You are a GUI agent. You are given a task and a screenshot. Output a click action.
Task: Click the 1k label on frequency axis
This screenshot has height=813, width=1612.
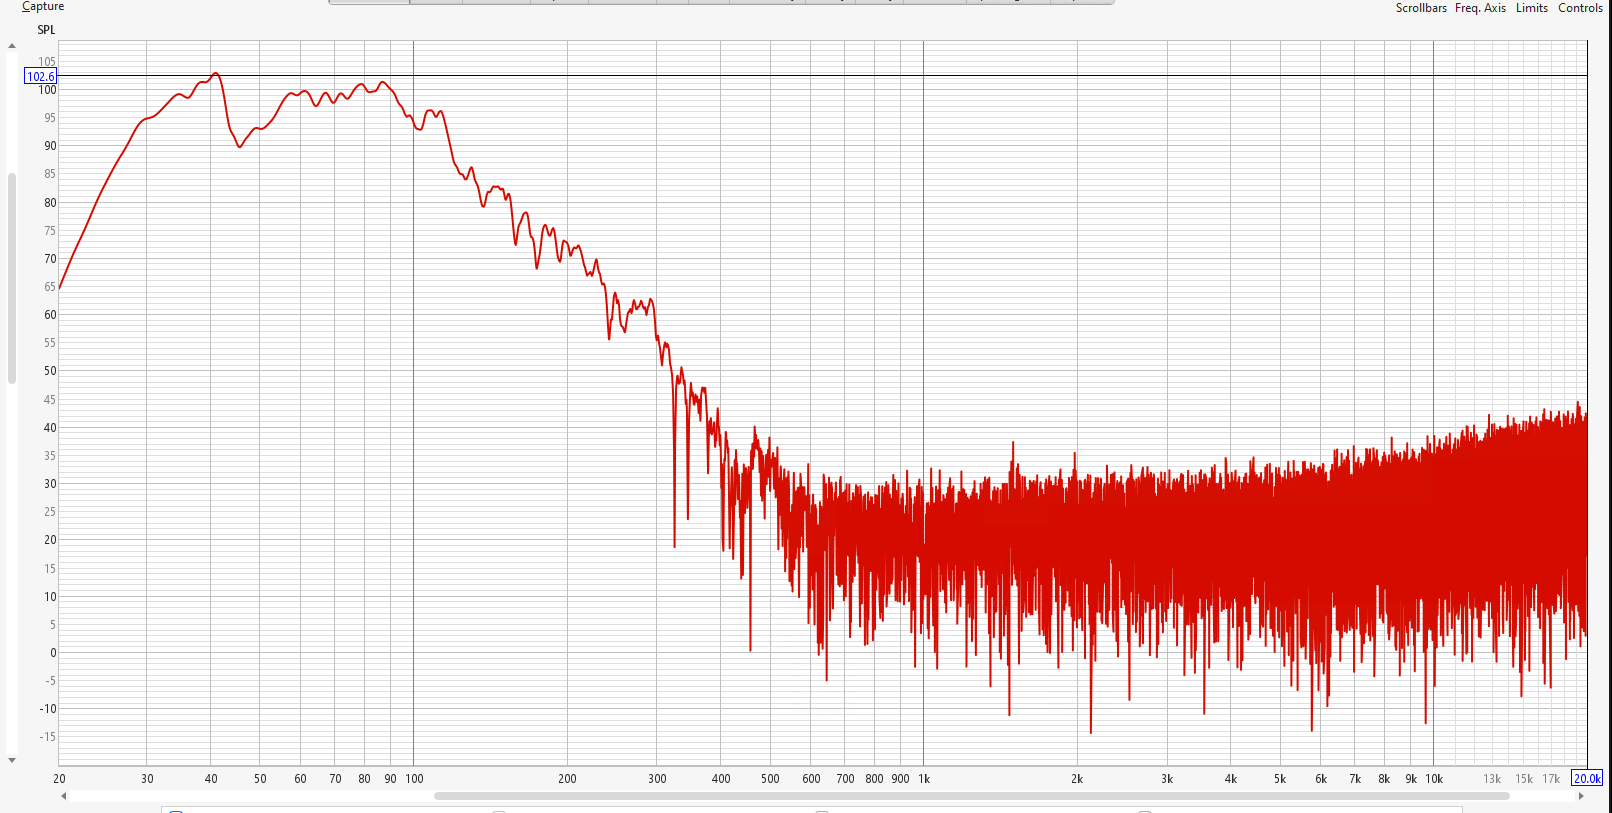[924, 779]
